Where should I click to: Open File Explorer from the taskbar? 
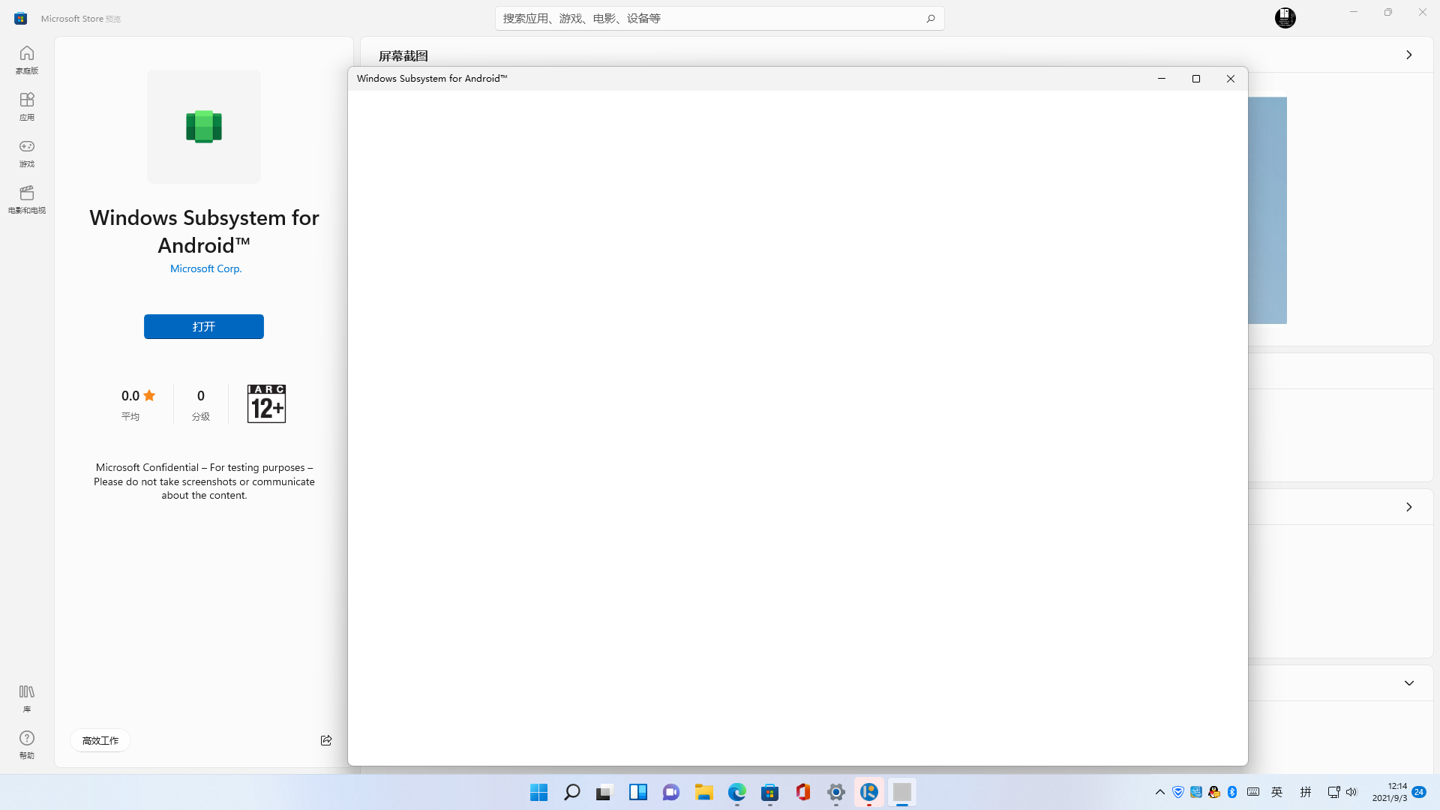click(704, 792)
